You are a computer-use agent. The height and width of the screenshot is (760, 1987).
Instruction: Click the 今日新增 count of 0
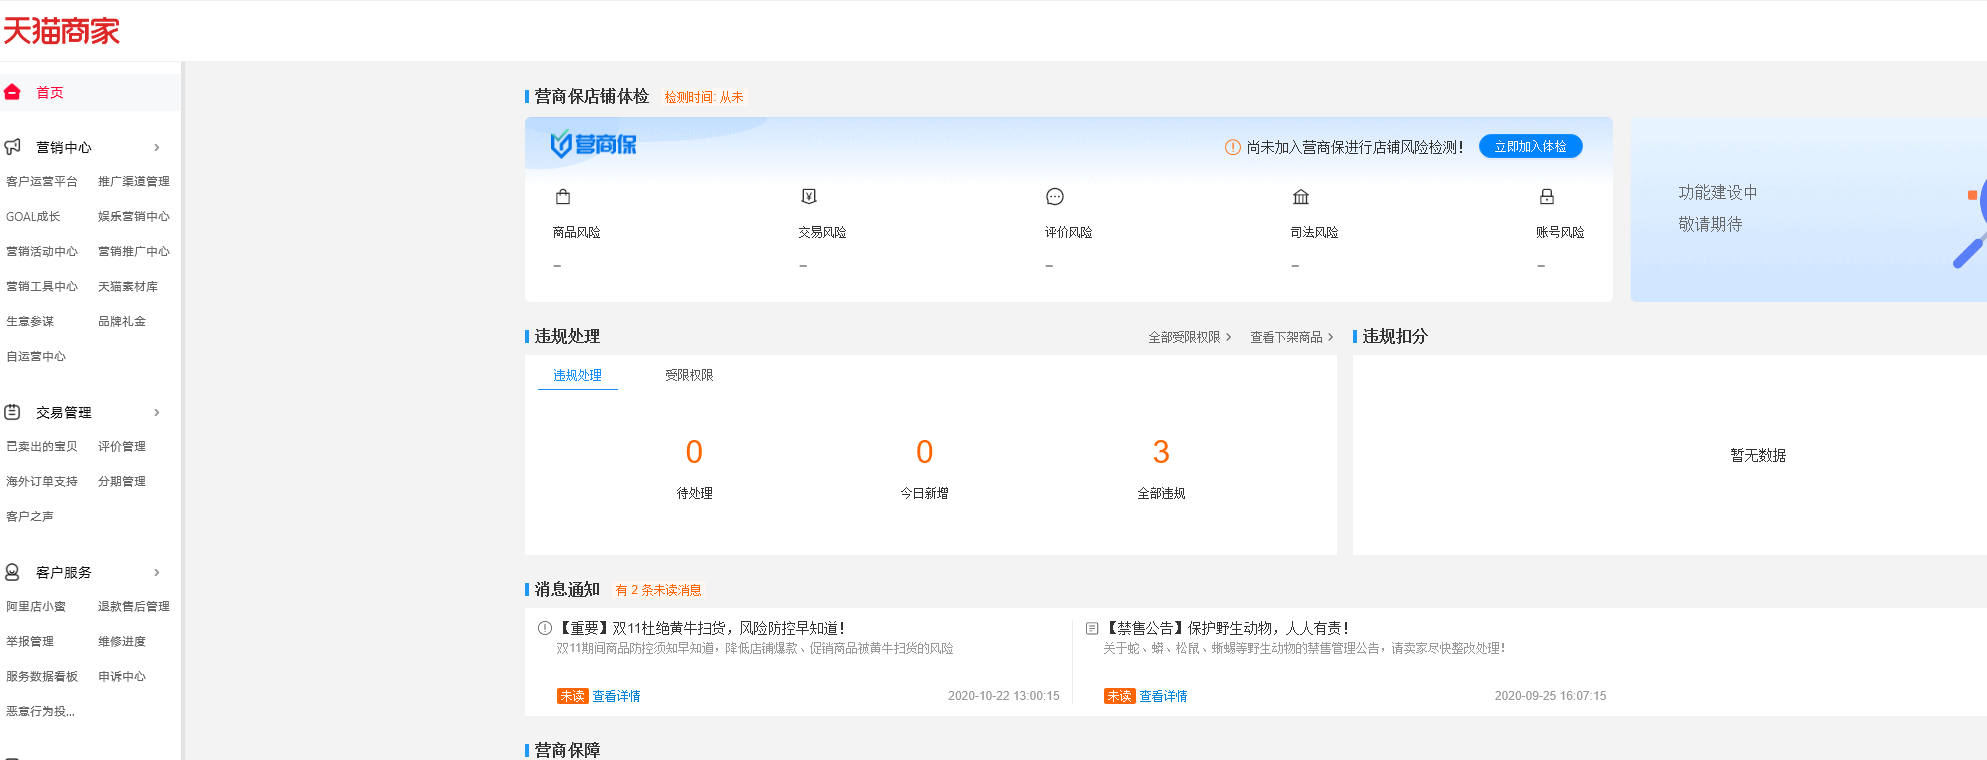point(924,452)
